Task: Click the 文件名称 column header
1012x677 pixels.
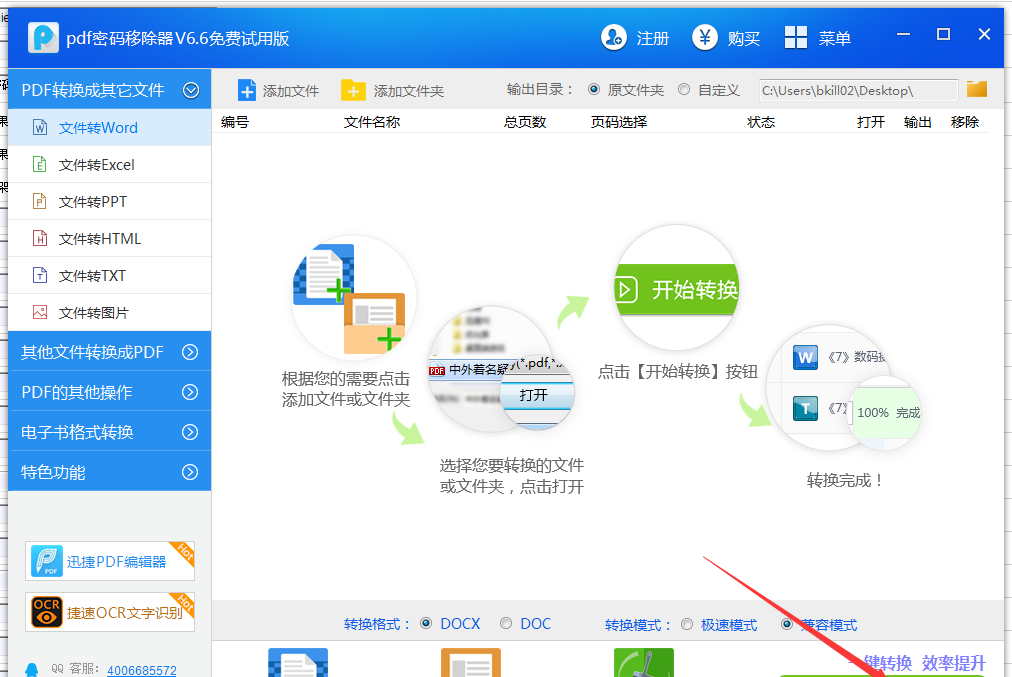Action: (372, 122)
